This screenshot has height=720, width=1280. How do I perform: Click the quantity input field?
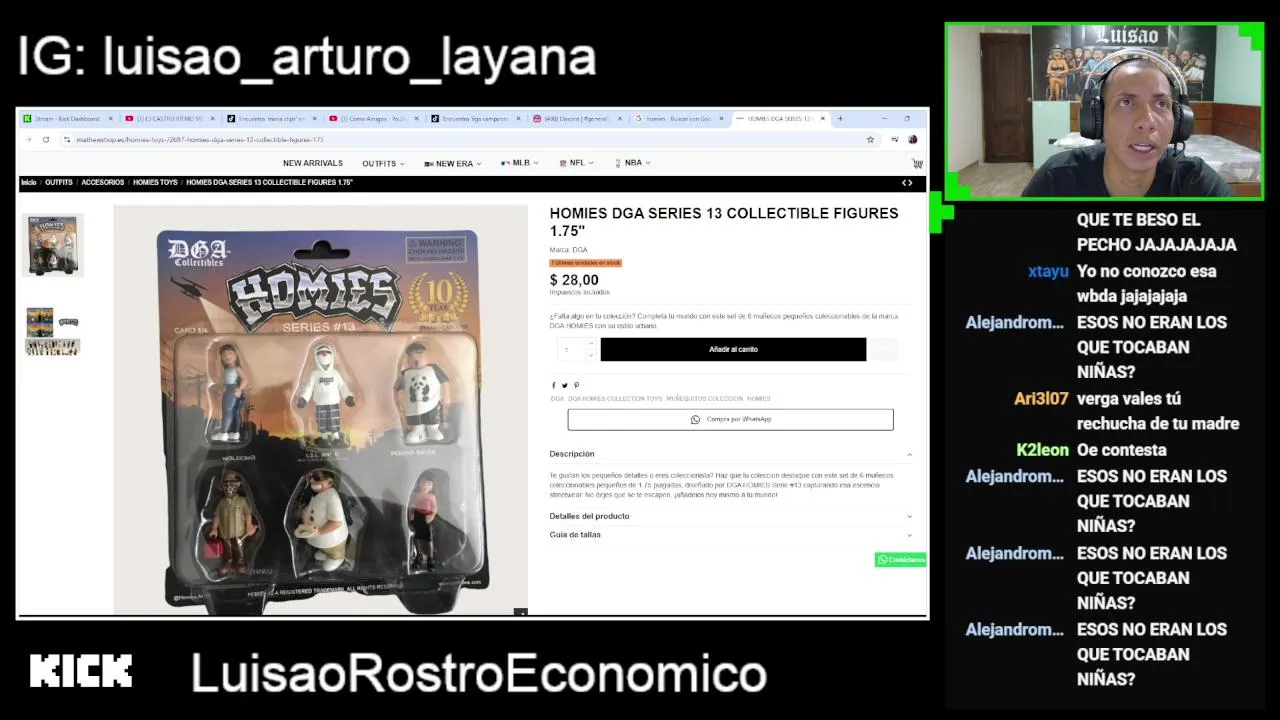click(571, 349)
